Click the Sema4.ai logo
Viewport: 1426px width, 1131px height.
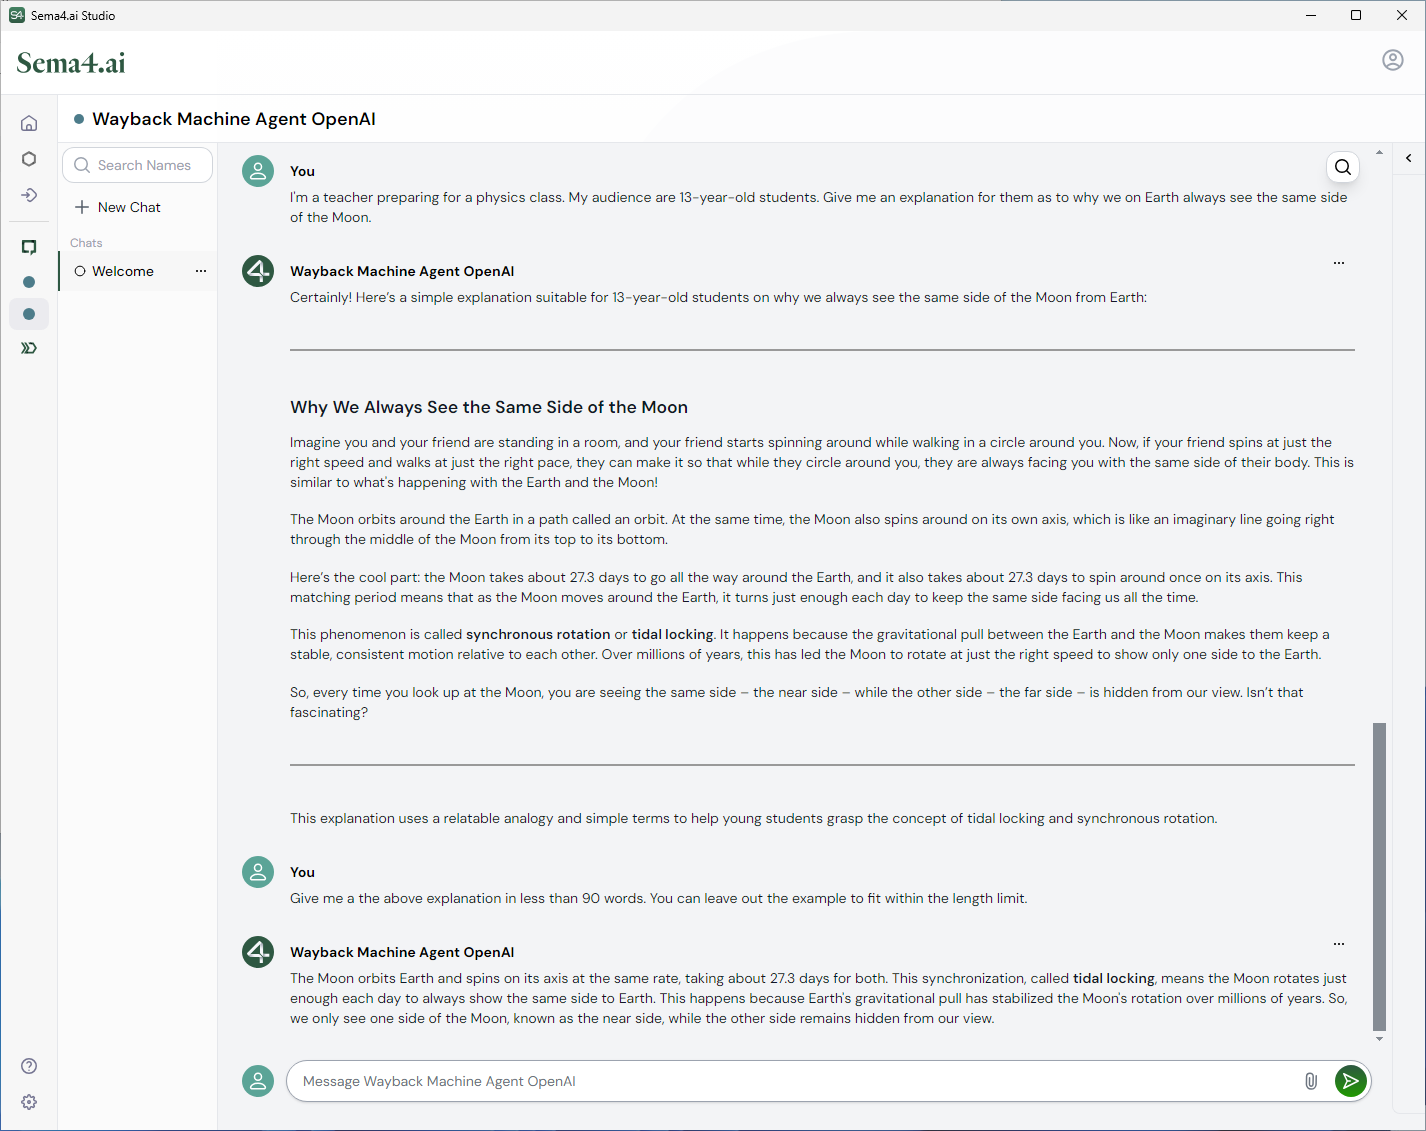71,63
